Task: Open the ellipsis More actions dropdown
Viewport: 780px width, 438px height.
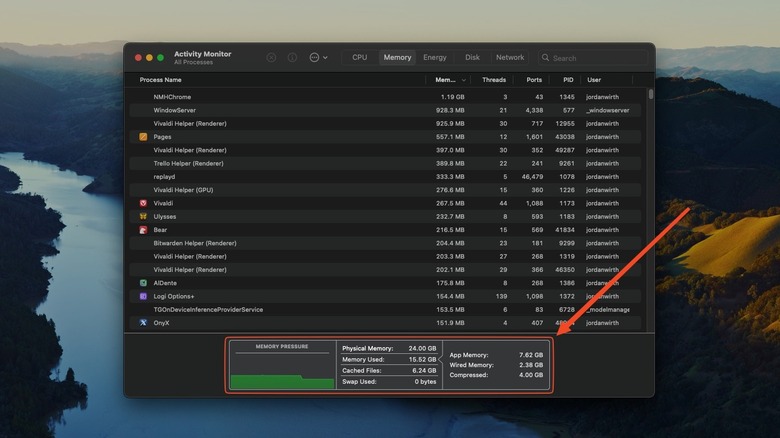Action: pos(317,58)
